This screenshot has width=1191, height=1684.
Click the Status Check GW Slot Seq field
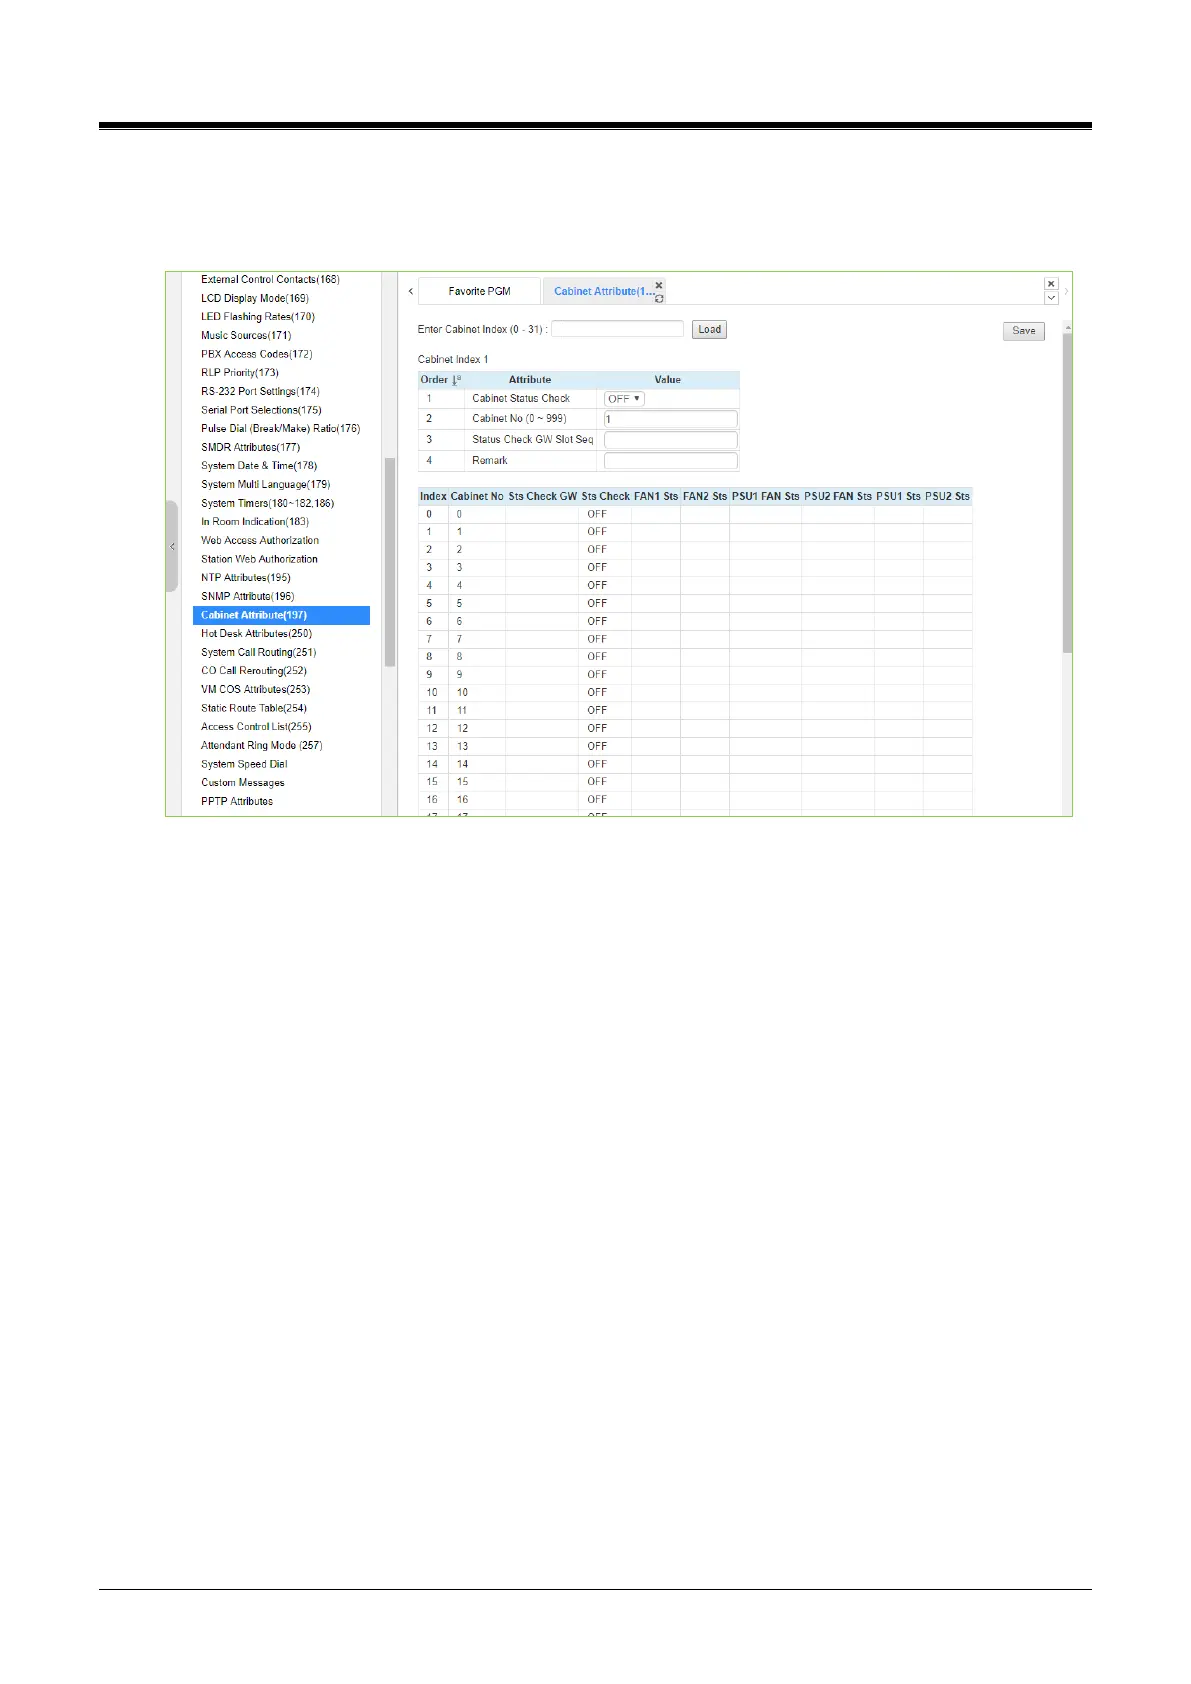click(x=670, y=440)
